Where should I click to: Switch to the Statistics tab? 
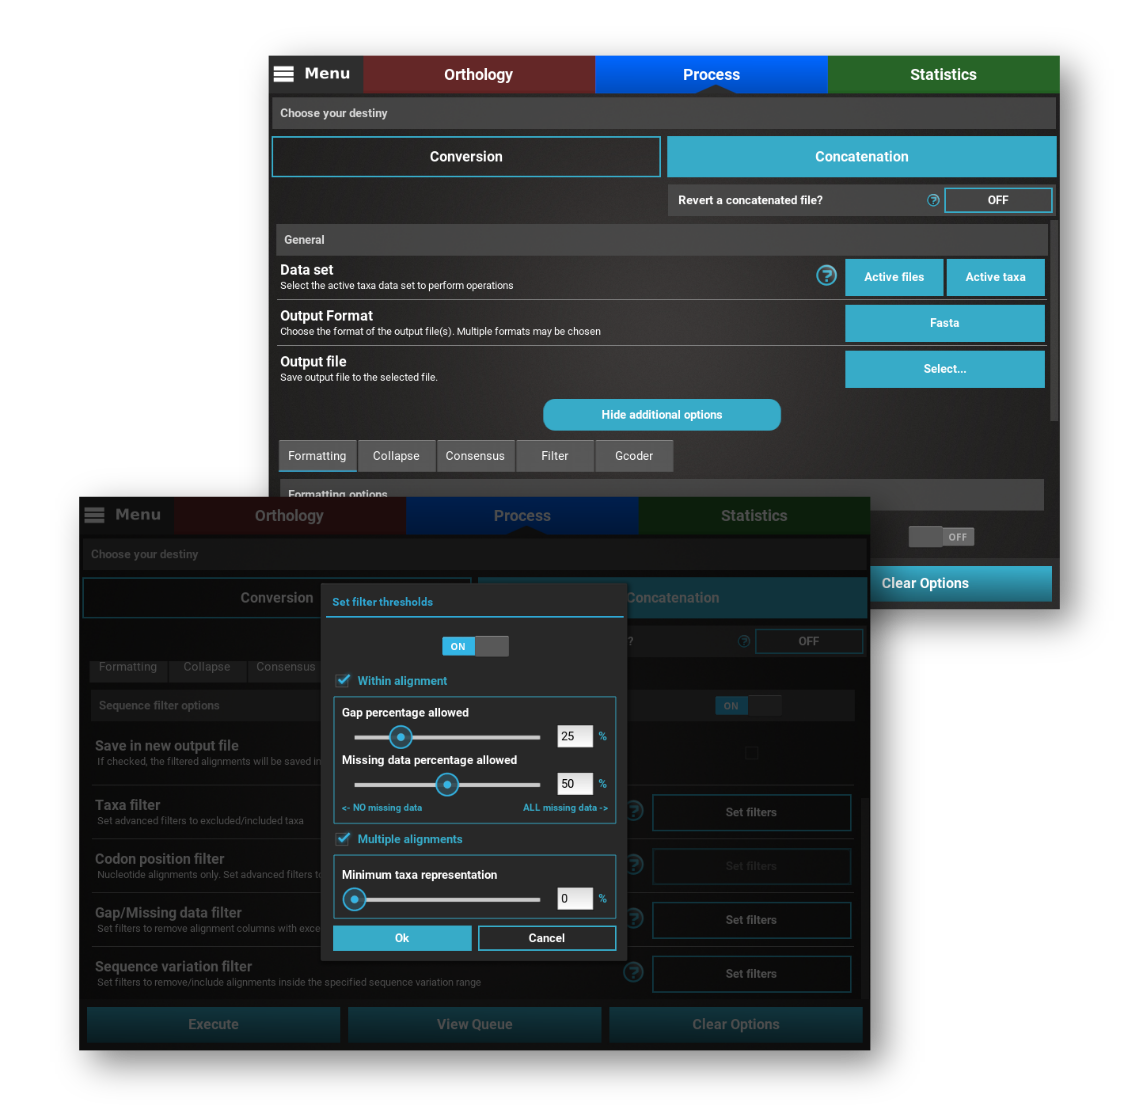pos(942,74)
